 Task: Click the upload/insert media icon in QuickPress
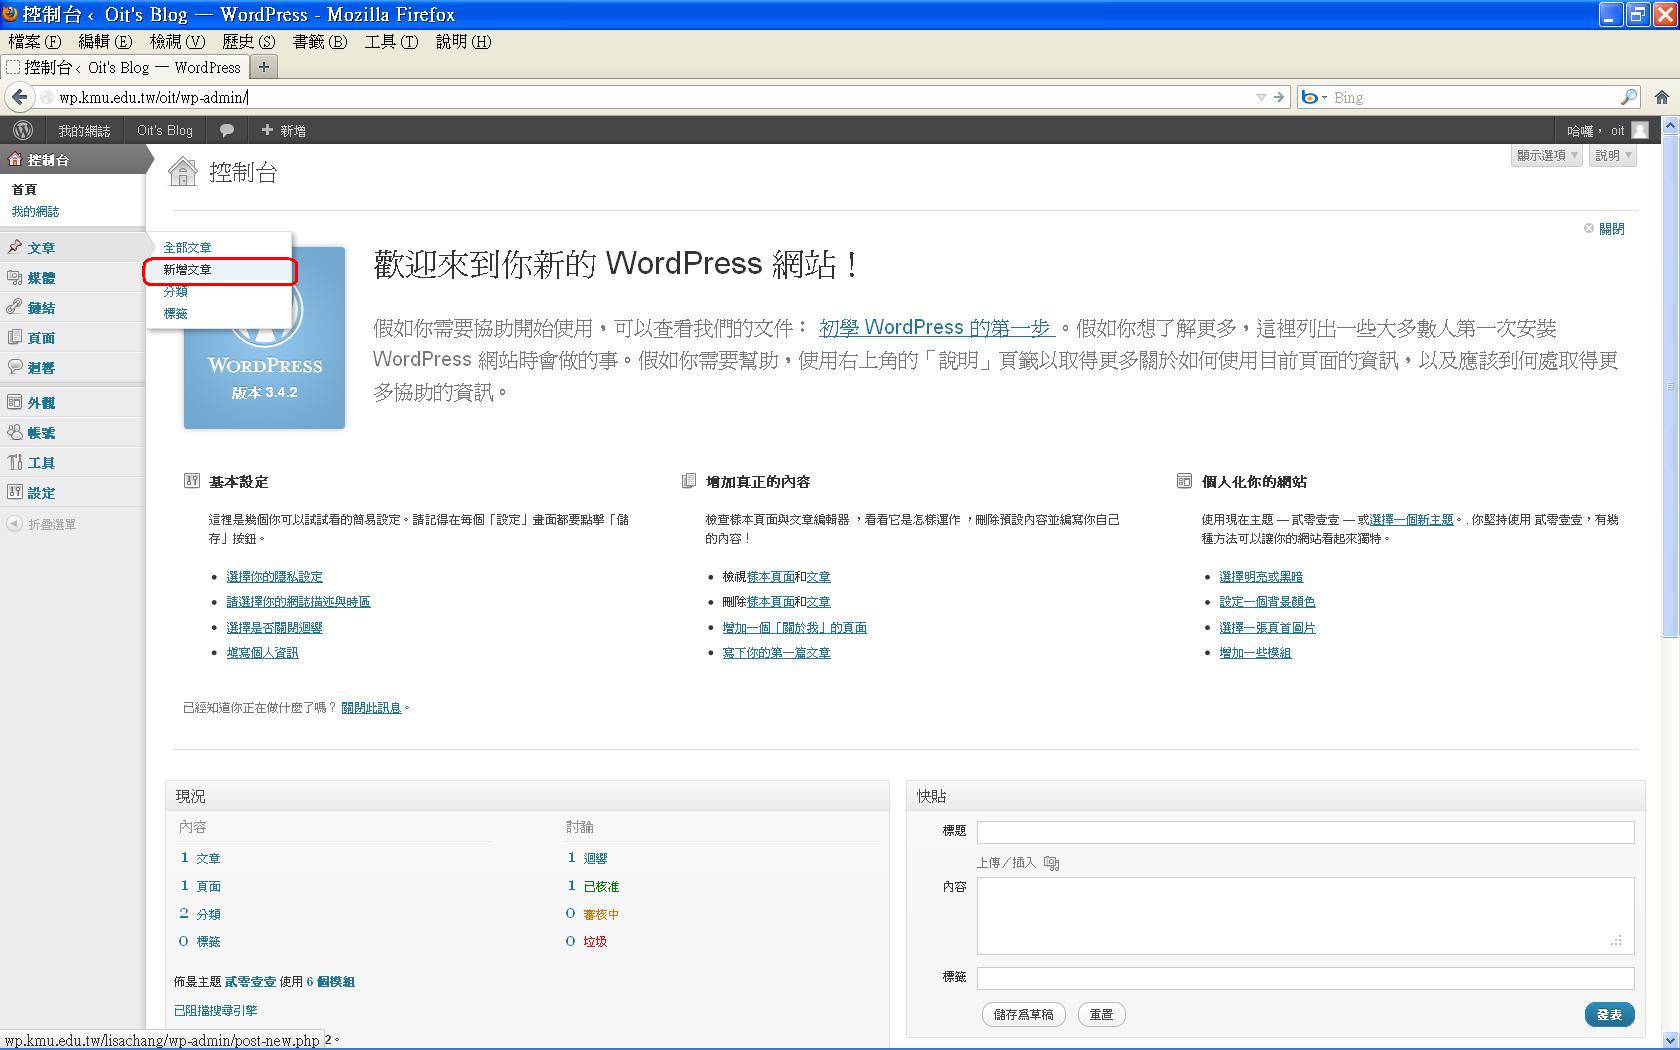pyautogui.click(x=1051, y=863)
